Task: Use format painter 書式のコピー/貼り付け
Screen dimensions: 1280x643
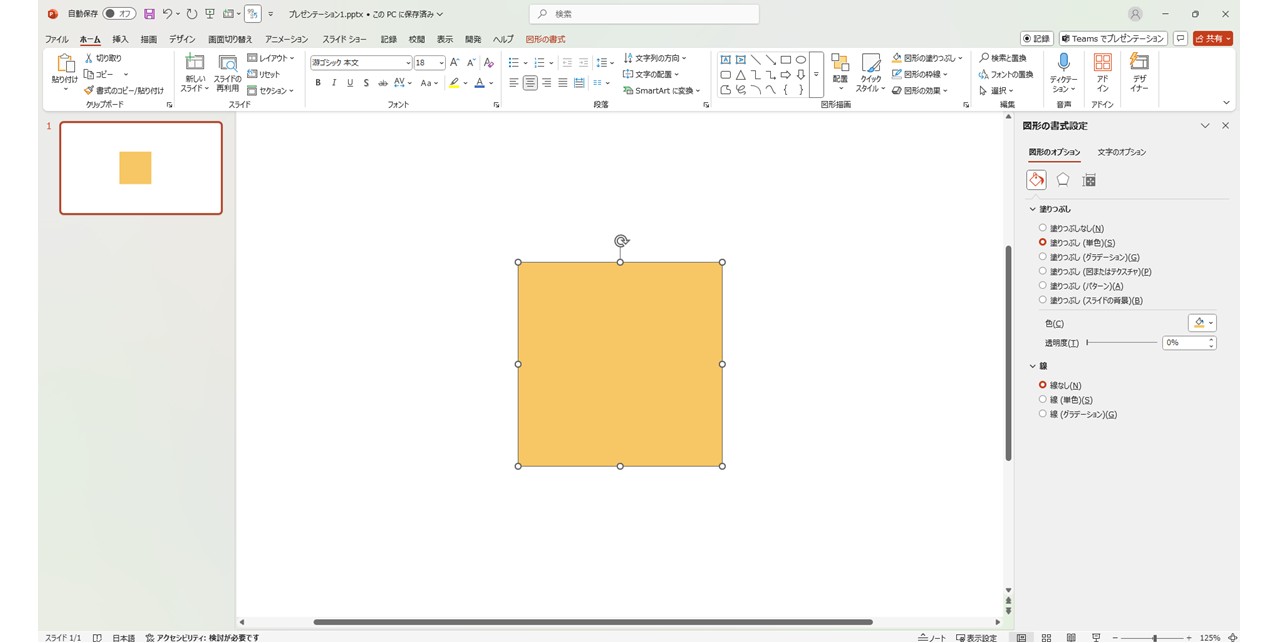Action: click(x=124, y=90)
